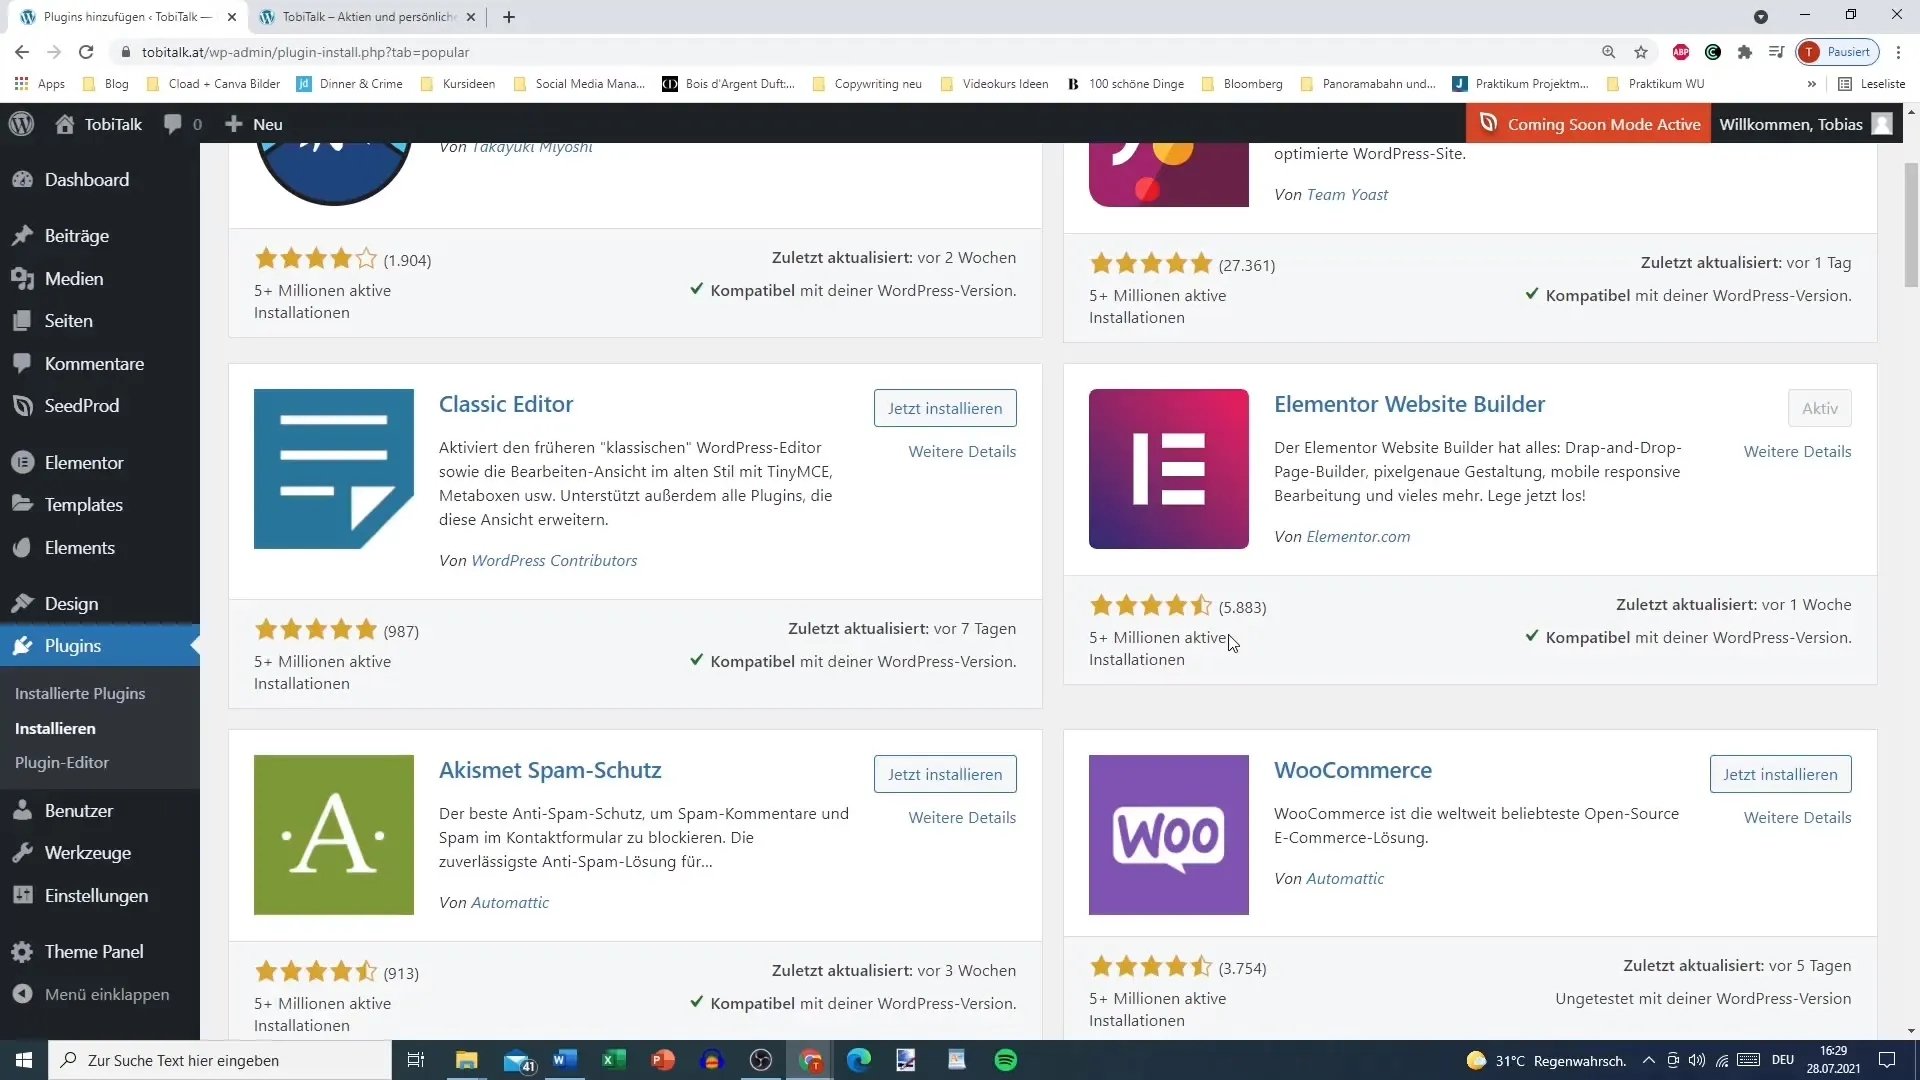Open Weitere Details for Akismet
The height and width of the screenshot is (1080, 1920).
[x=962, y=818]
